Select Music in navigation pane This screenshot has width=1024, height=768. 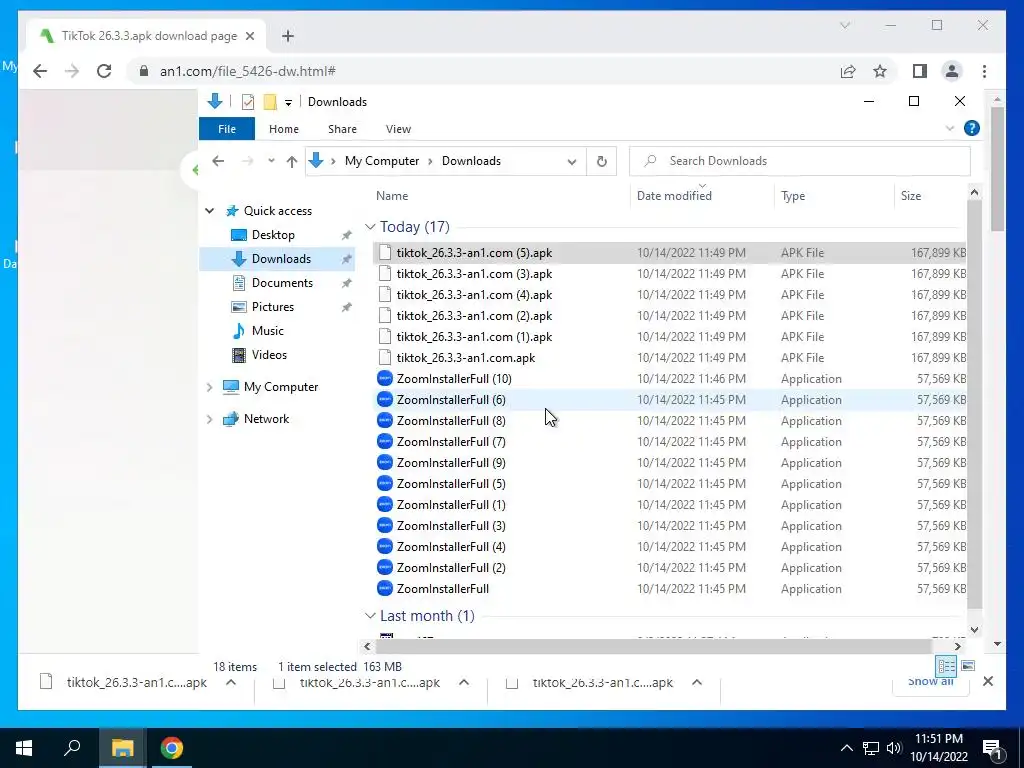tap(268, 330)
